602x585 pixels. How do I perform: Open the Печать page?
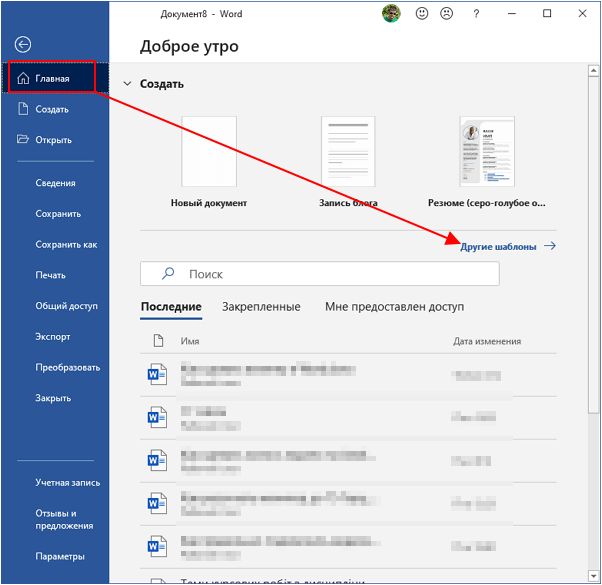(x=50, y=275)
